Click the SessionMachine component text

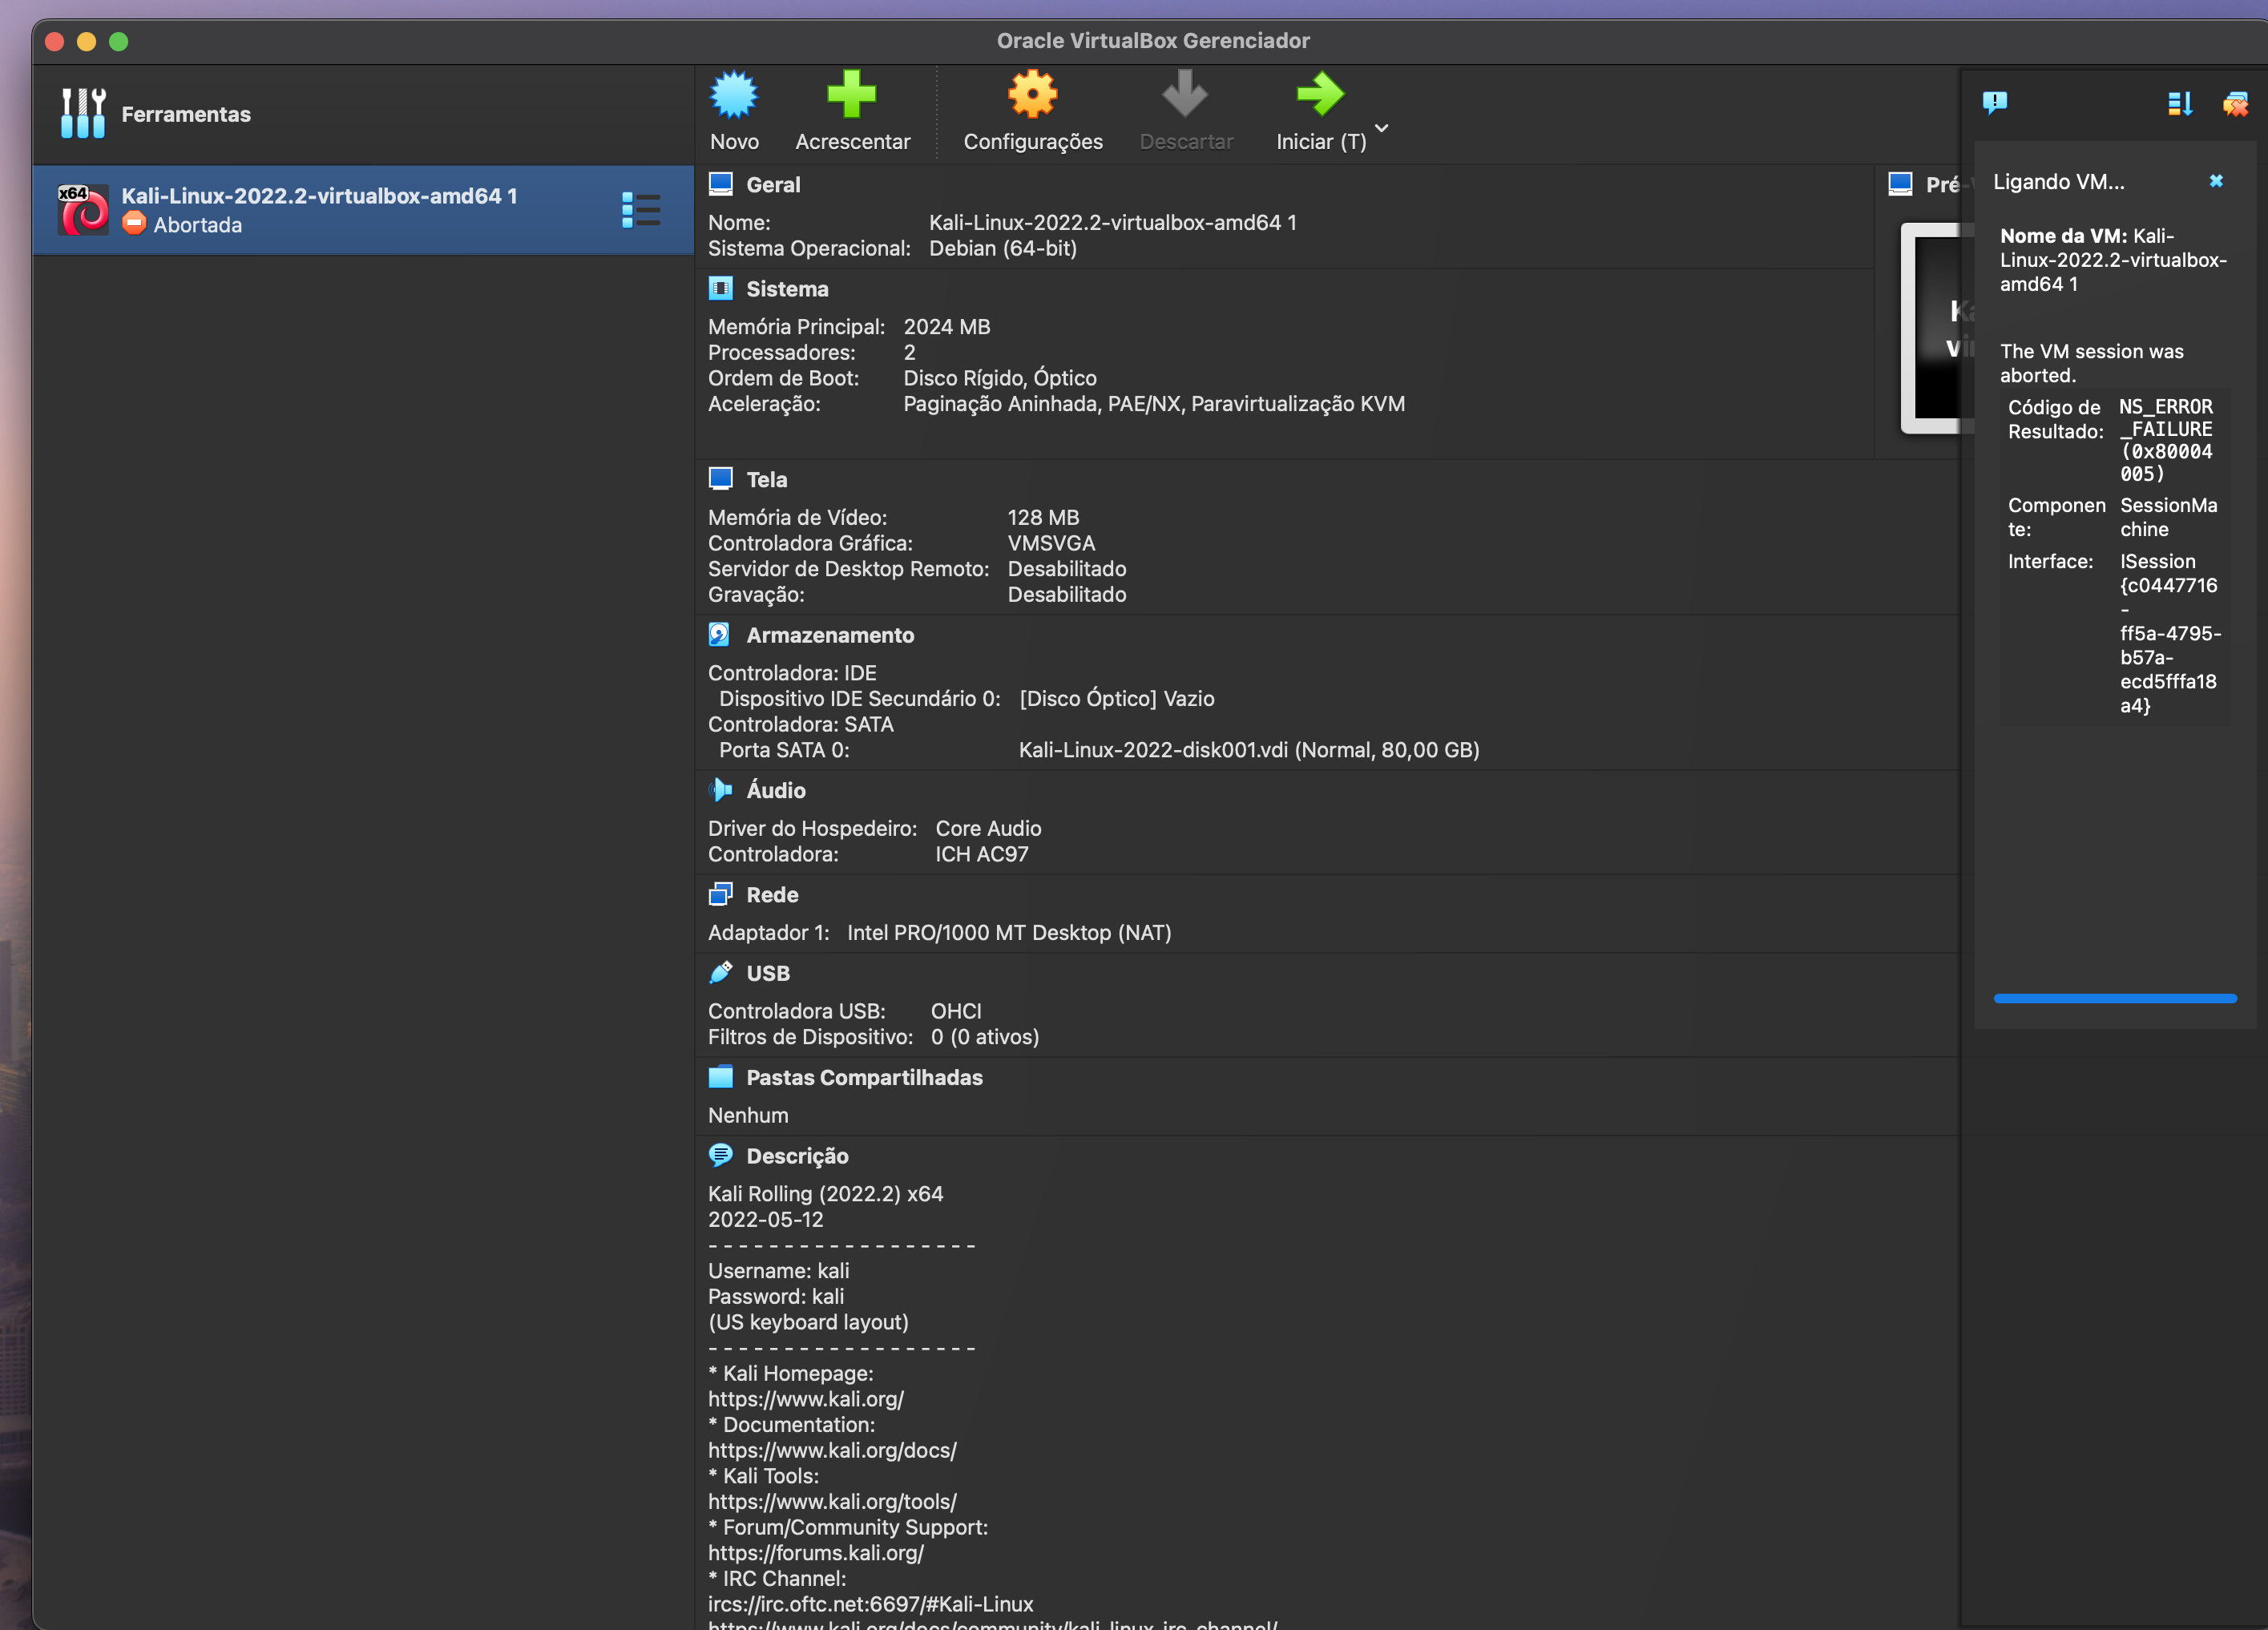click(2168, 517)
